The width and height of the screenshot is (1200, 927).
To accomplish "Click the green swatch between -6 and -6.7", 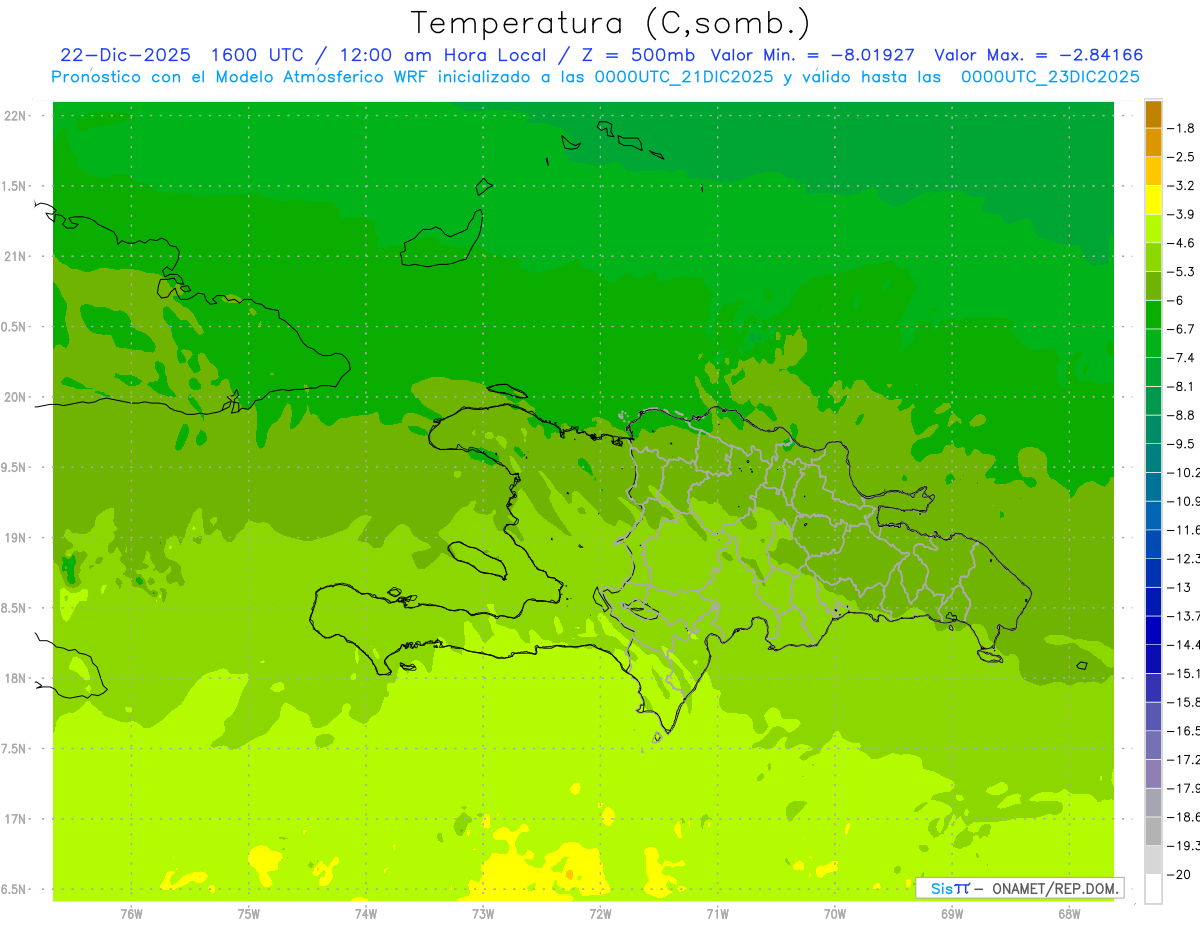I will pos(1154,315).
